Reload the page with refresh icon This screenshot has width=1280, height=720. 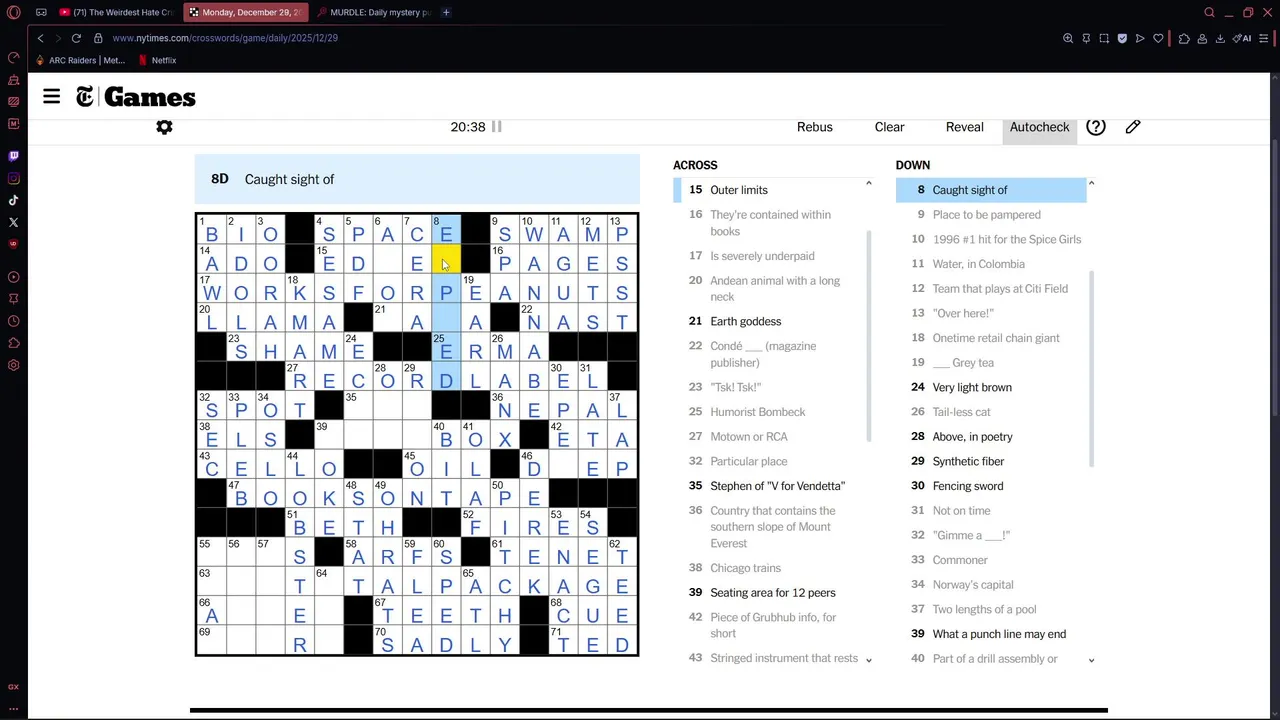click(76, 38)
